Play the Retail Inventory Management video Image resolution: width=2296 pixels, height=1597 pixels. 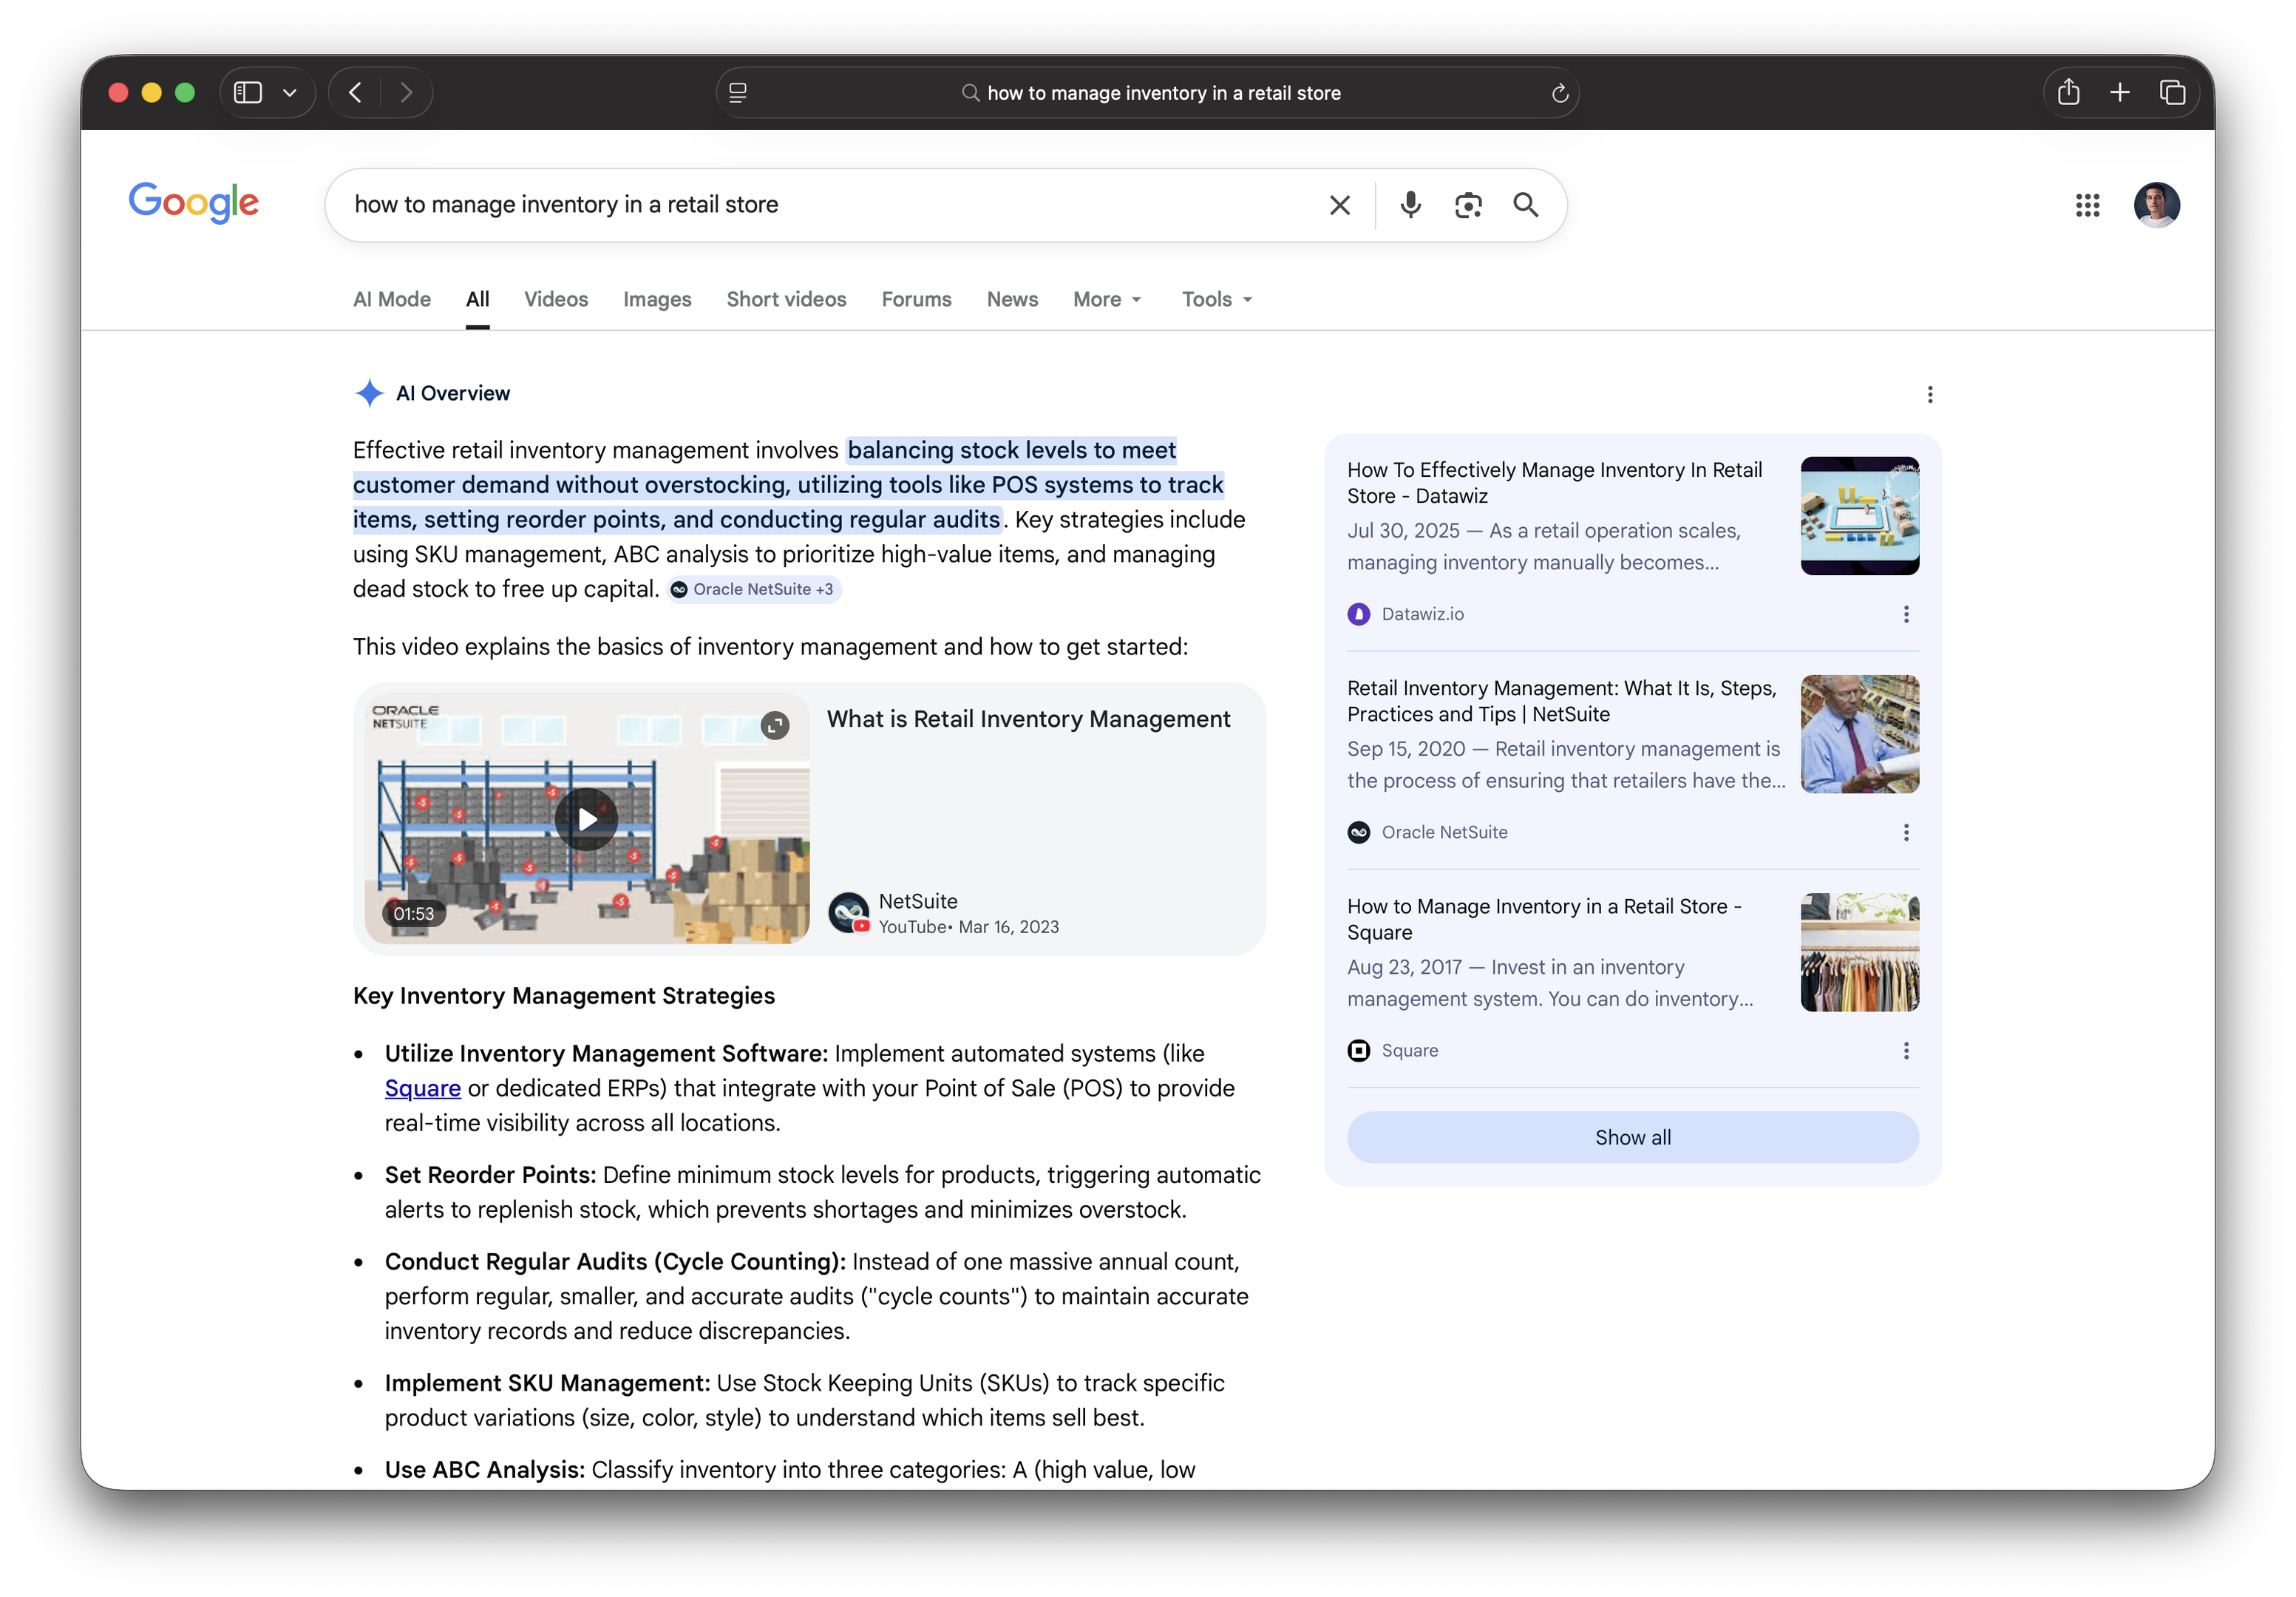[586, 819]
